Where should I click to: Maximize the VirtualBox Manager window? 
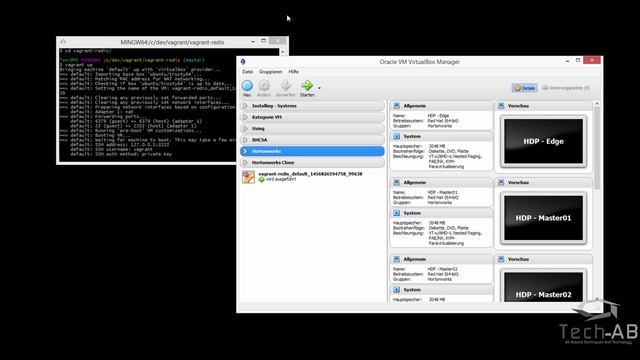tap(578, 60)
